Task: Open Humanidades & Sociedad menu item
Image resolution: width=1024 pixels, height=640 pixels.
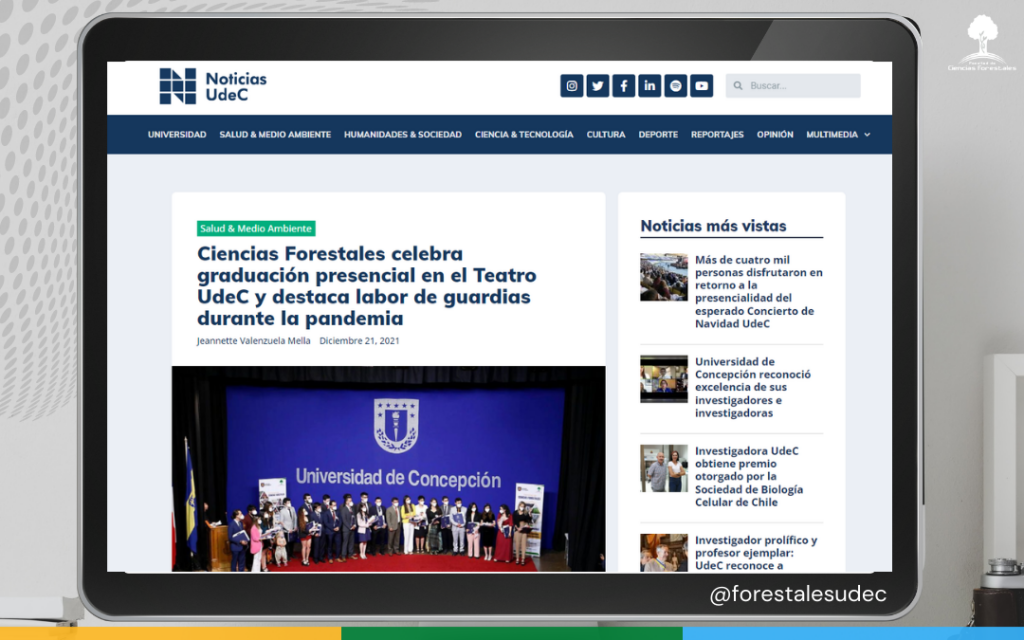Action: pyautogui.click(x=403, y=135)
